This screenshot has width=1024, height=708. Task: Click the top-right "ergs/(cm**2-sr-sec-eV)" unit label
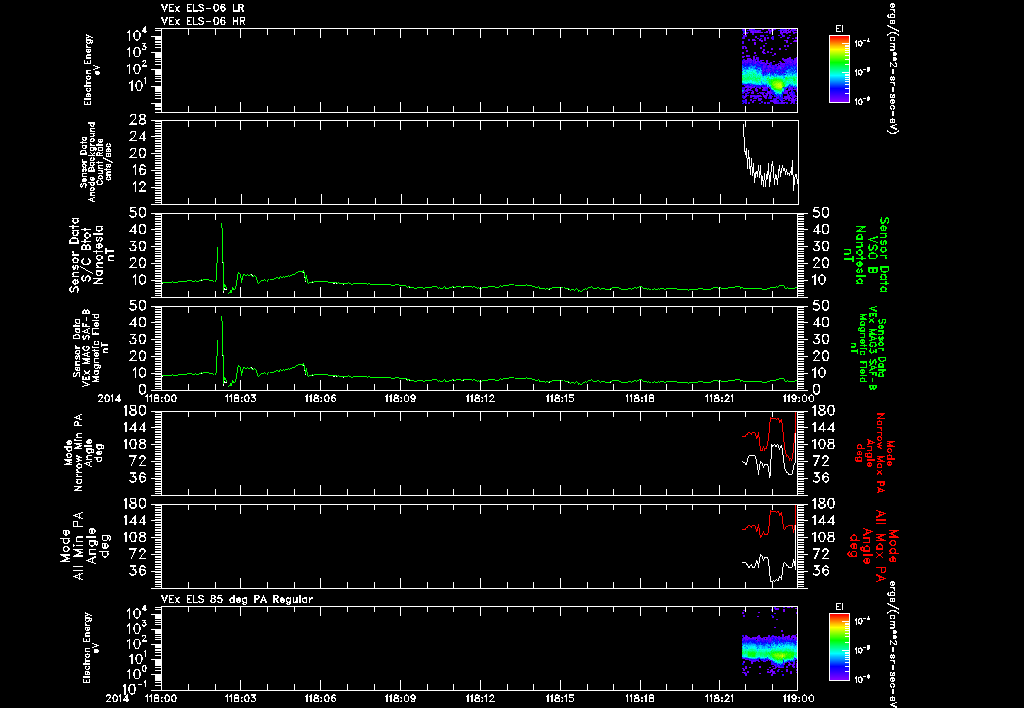[x=891, y=67]
